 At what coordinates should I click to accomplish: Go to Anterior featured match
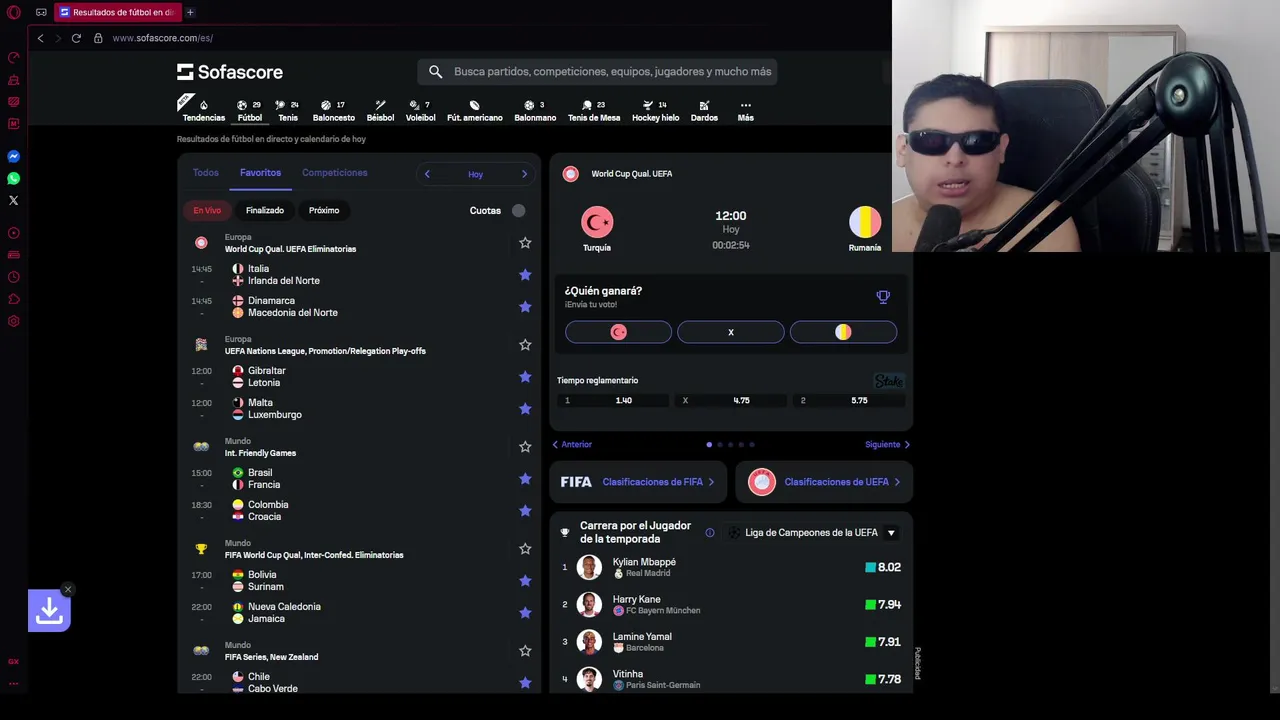point(572,444)
